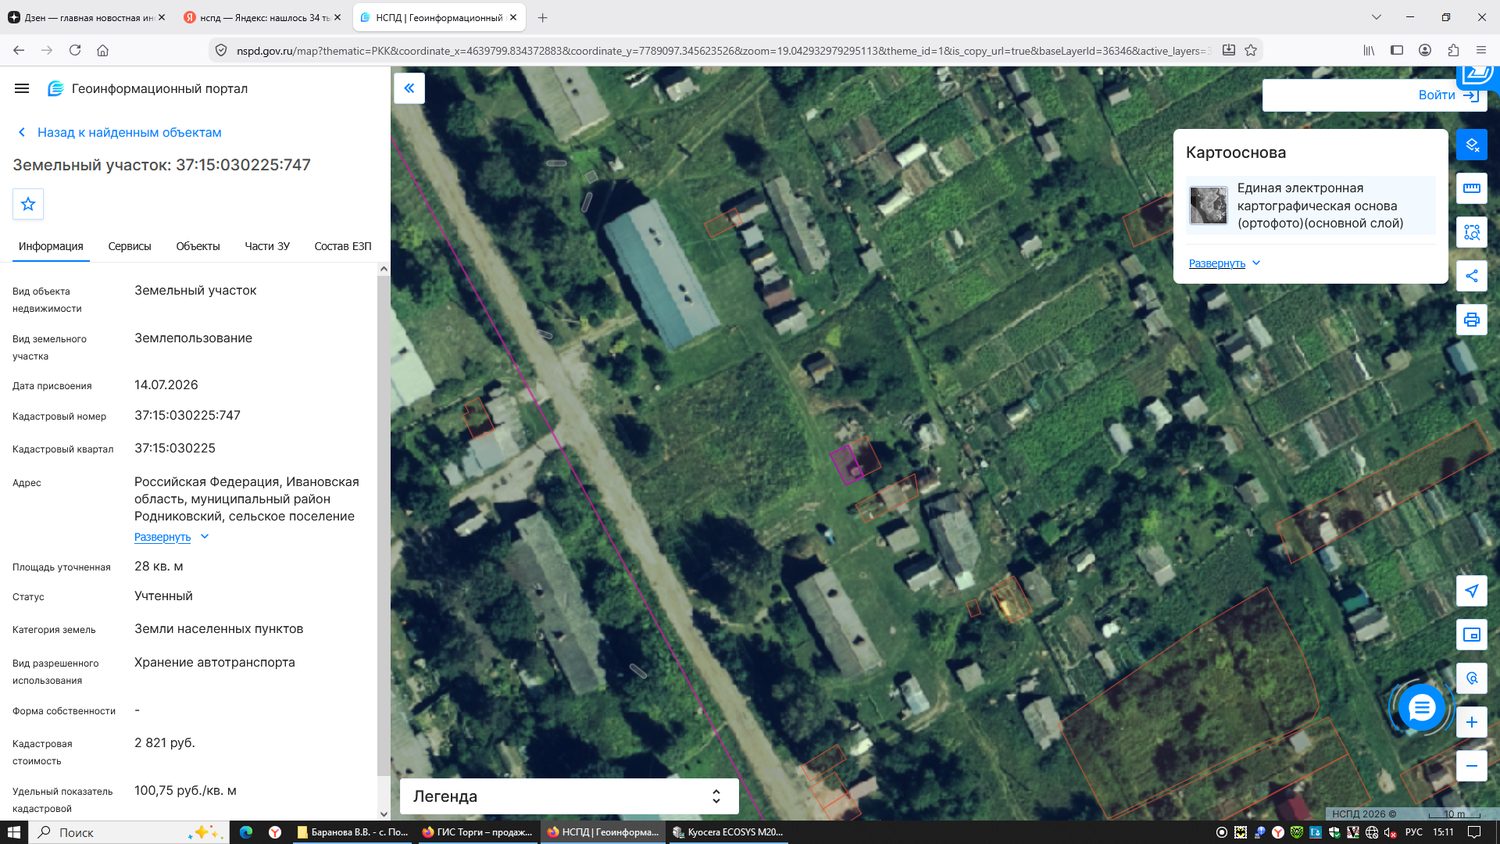Print the map with printer icon
Screen dimensions: 1500x844
point(1472,320)
